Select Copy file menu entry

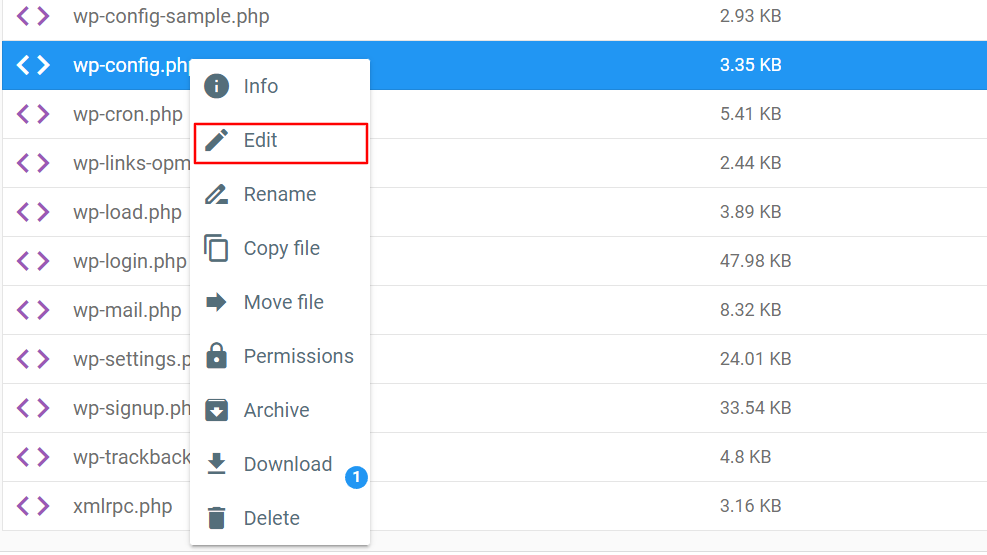tap(282, 248)
